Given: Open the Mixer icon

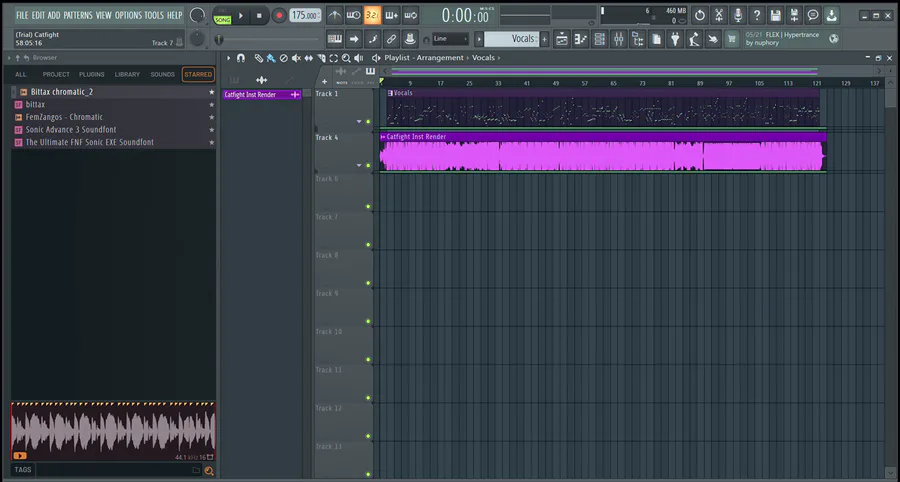Looking at the screenshot, I should click(x=619, y=39).
